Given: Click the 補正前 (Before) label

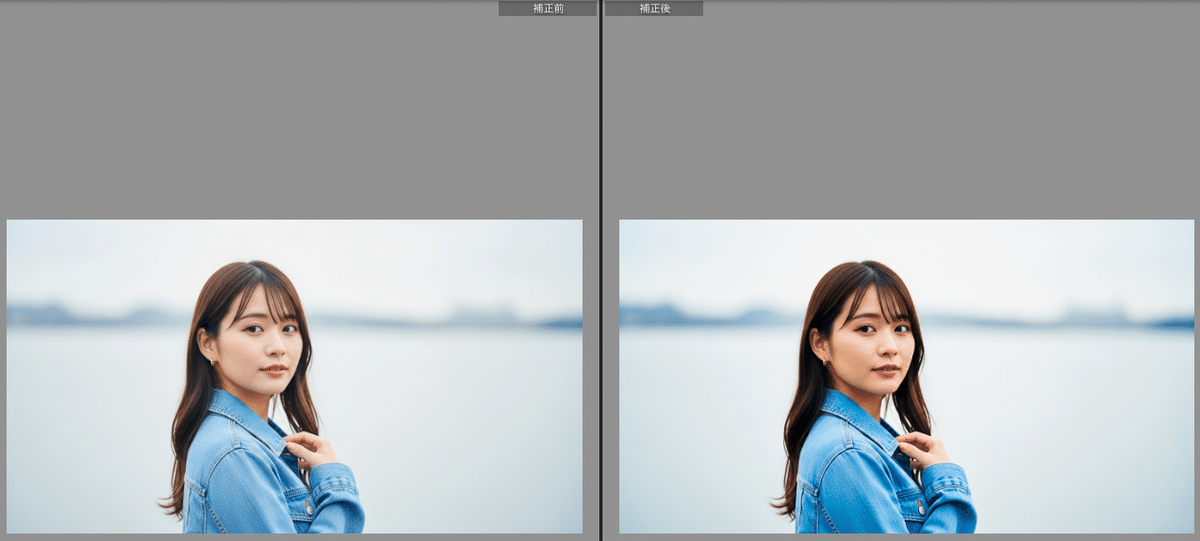Looking at the screenshot, I should pyautogui.click(x=547, y=8).
